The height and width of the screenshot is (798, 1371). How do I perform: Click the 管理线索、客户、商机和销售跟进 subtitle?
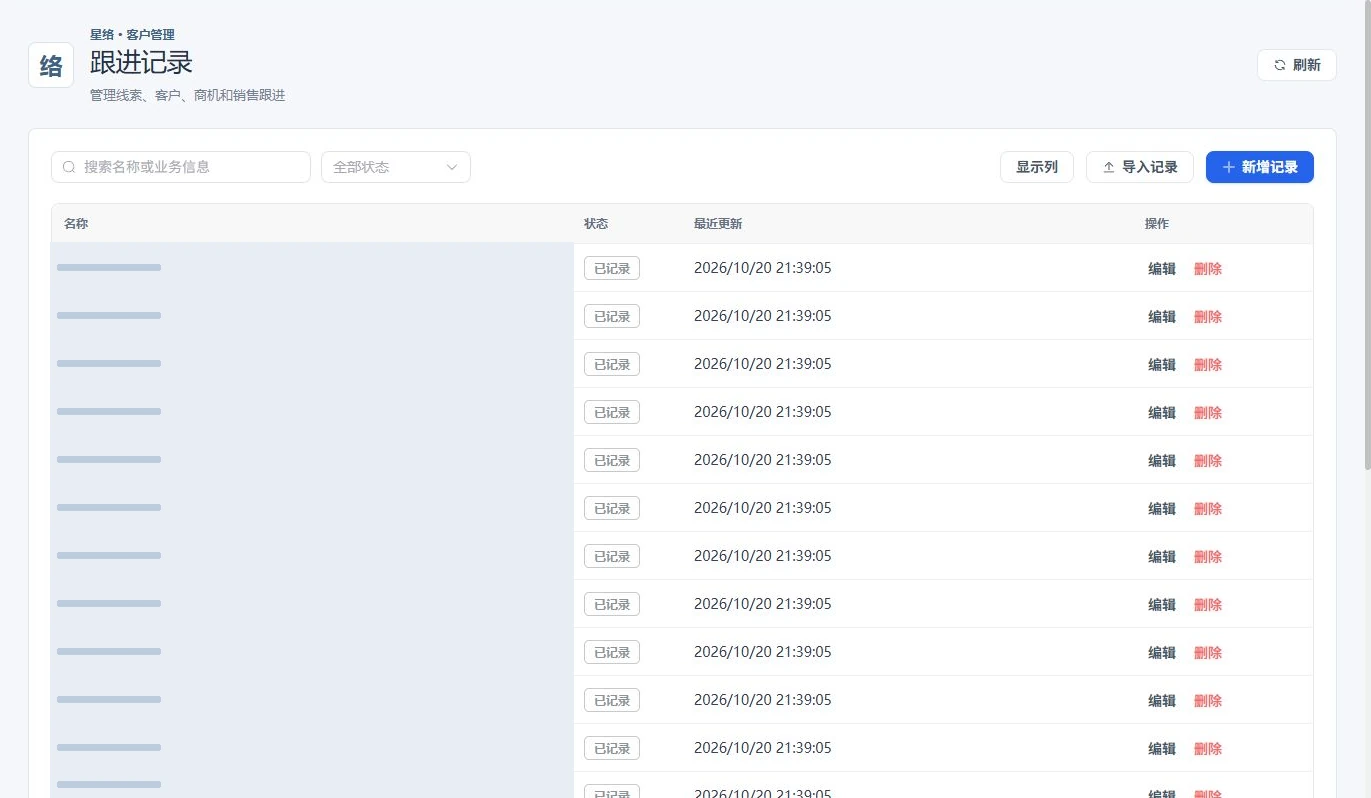pyautogui.click(x=188, y=96)
